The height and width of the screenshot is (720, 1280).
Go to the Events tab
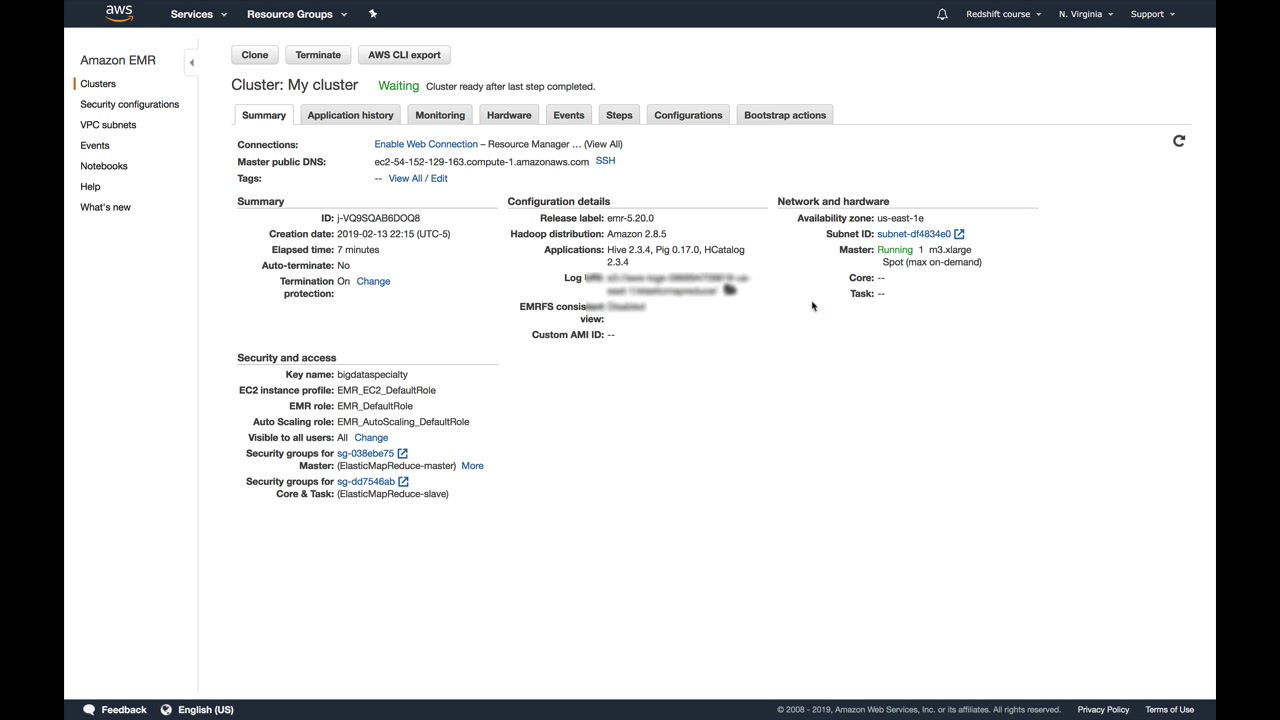569,115
